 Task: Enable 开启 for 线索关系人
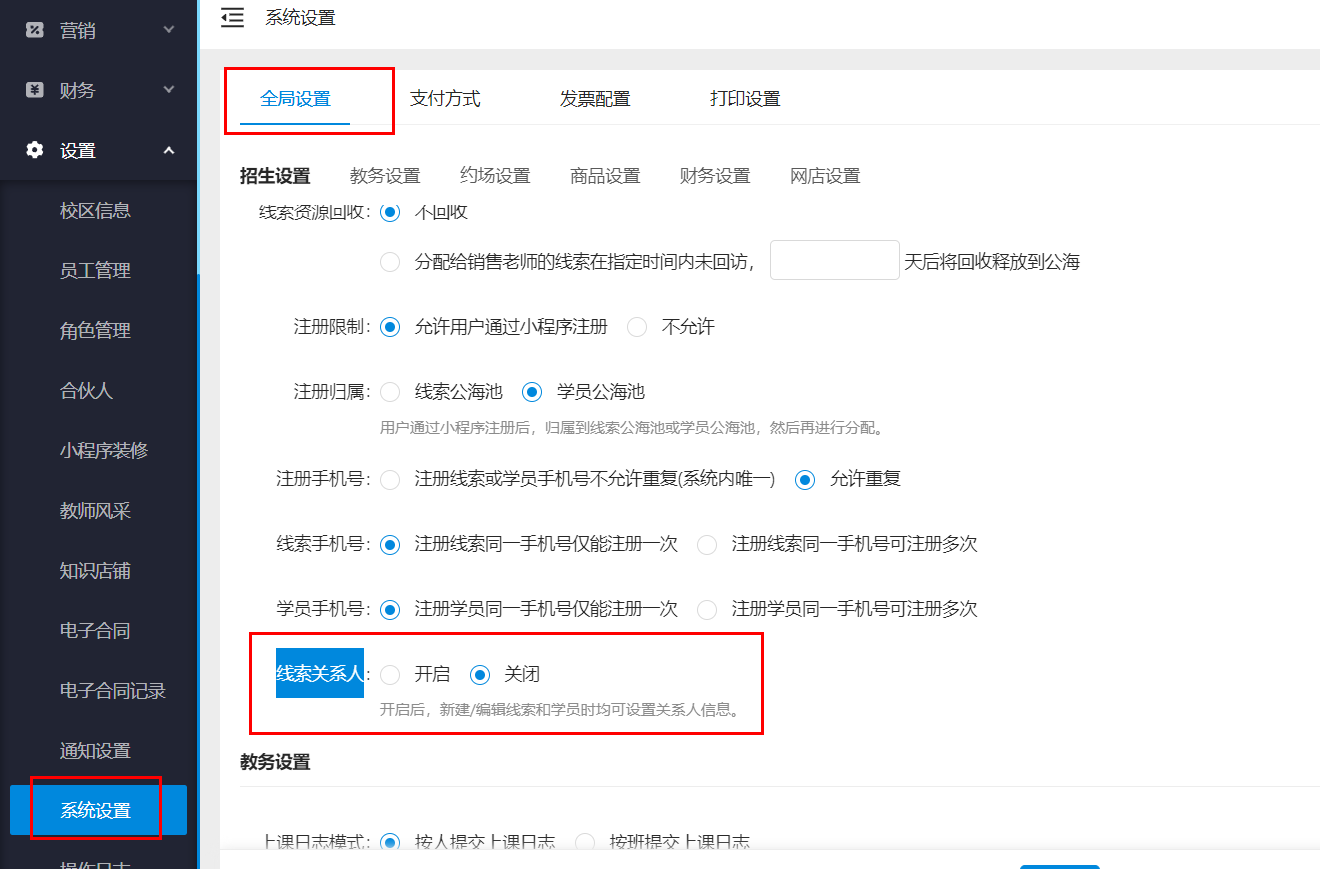click(390, 674)
